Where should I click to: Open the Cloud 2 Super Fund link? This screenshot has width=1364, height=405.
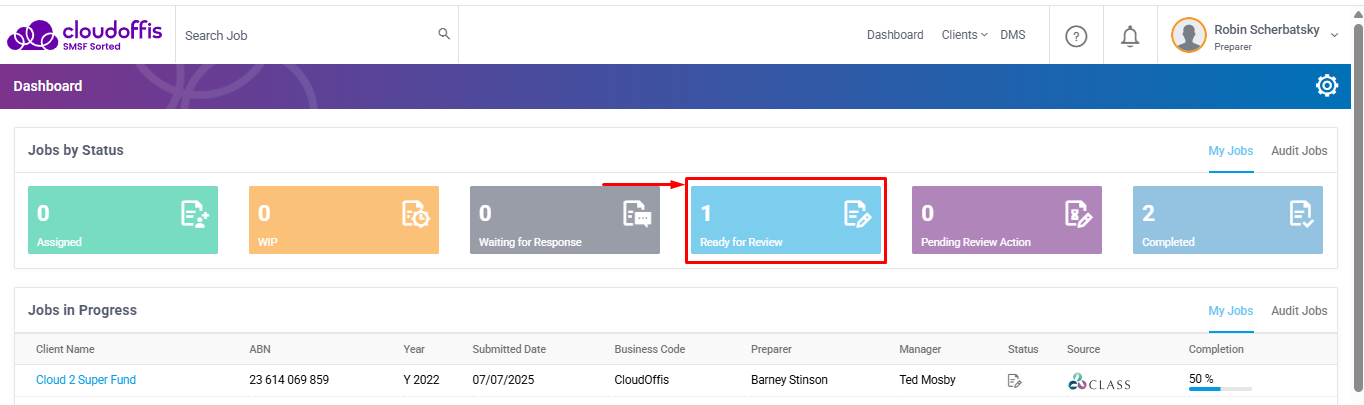point(86,380)
